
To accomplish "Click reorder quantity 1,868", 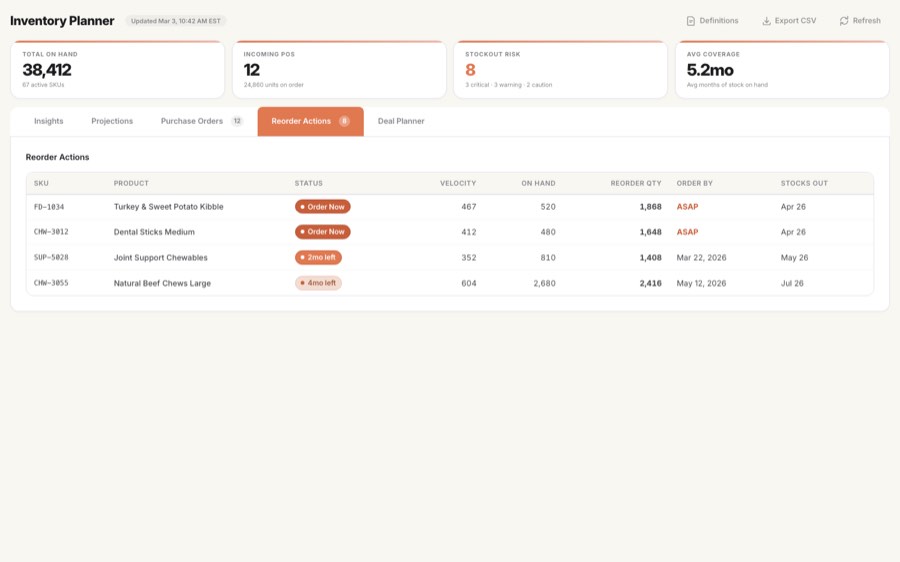I will point(650,207).
